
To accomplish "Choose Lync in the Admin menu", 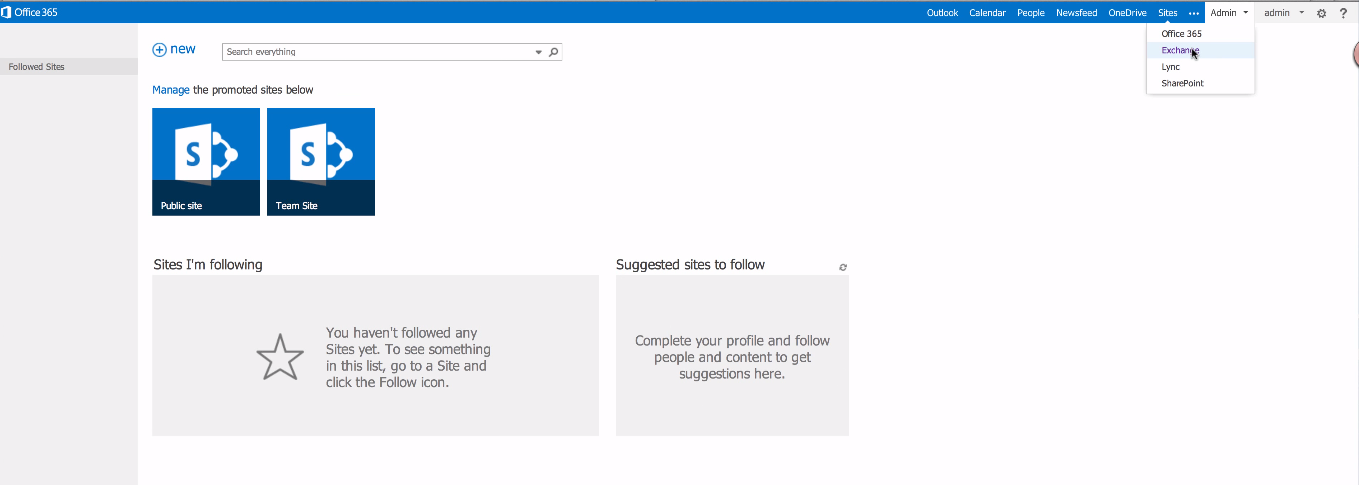I will 1170,67.
